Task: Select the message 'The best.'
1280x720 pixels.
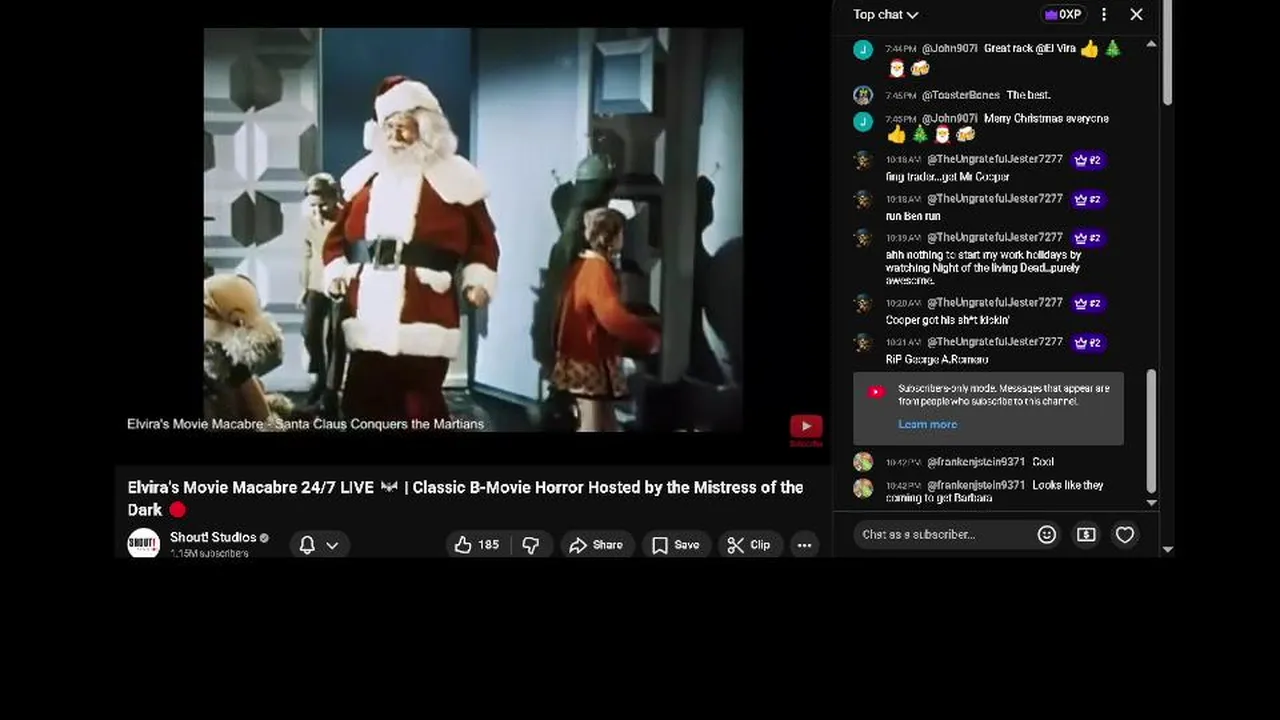Action: point(1028,95)
